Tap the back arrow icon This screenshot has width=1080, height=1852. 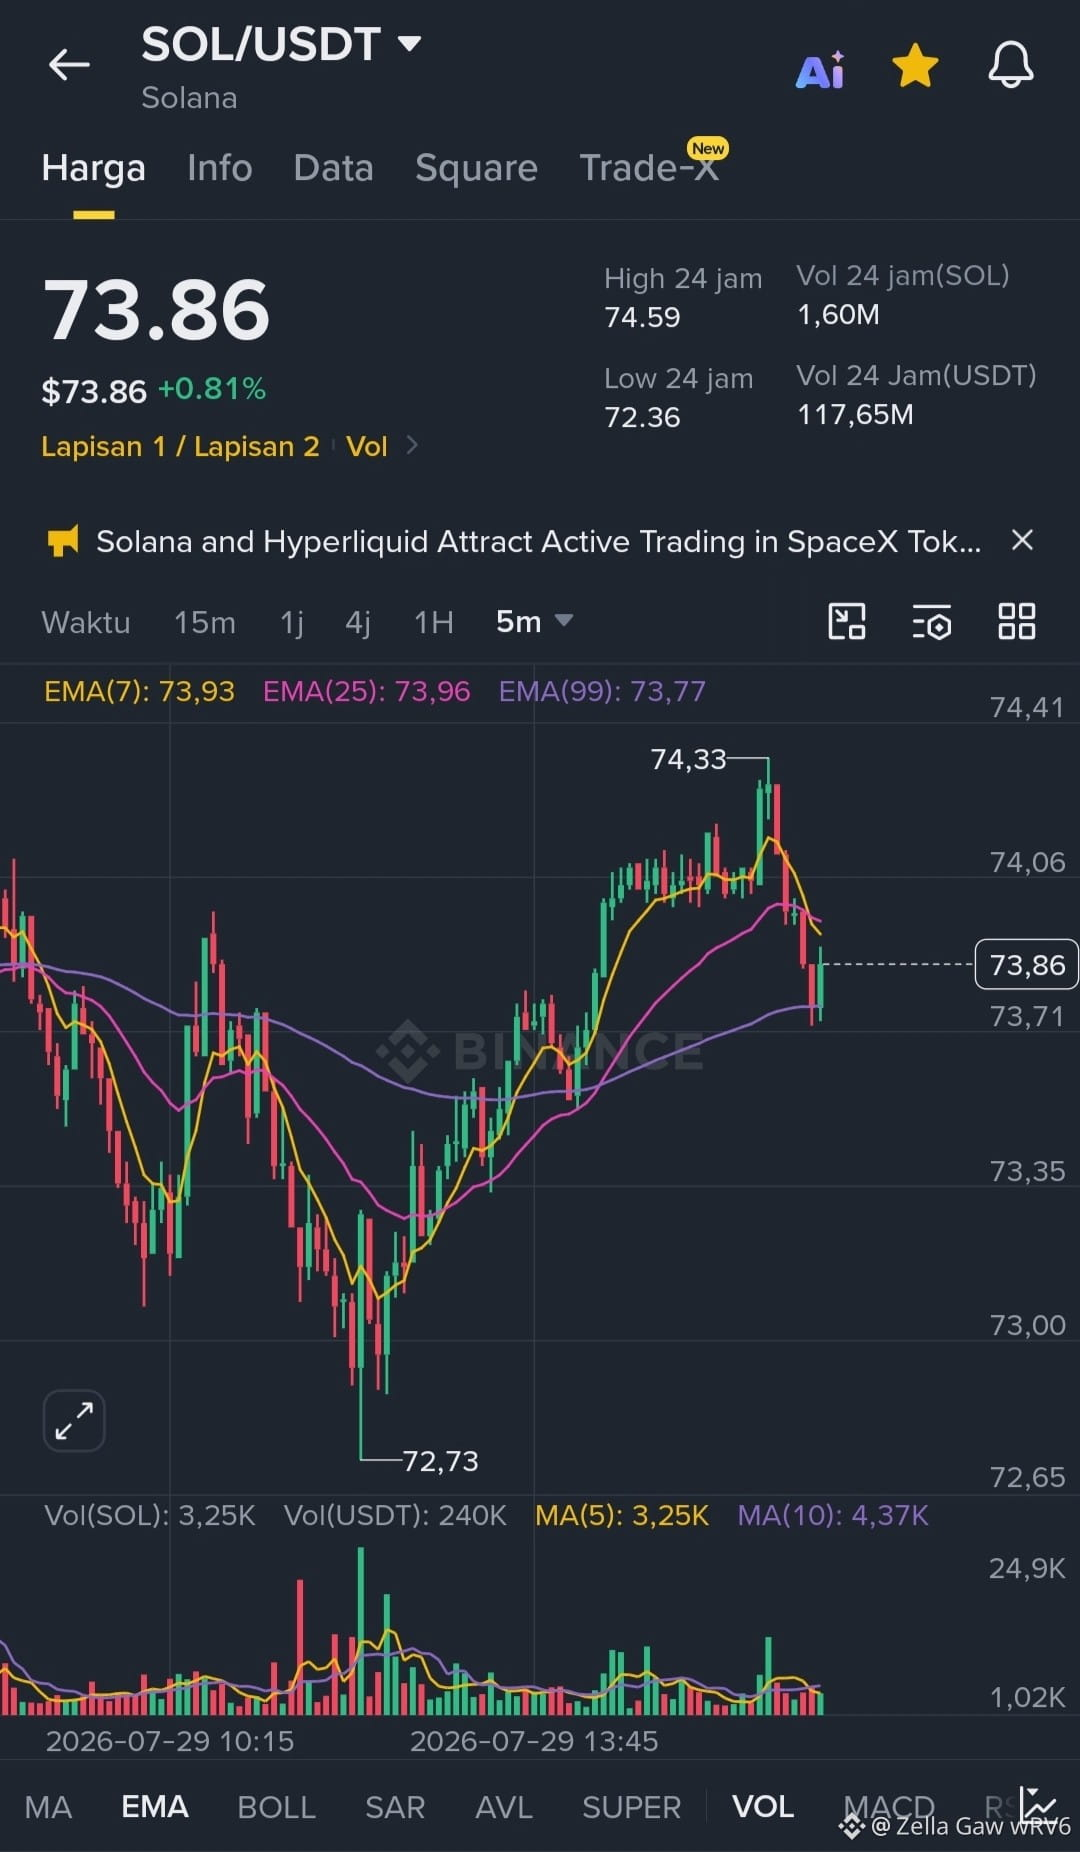(69, 65)
